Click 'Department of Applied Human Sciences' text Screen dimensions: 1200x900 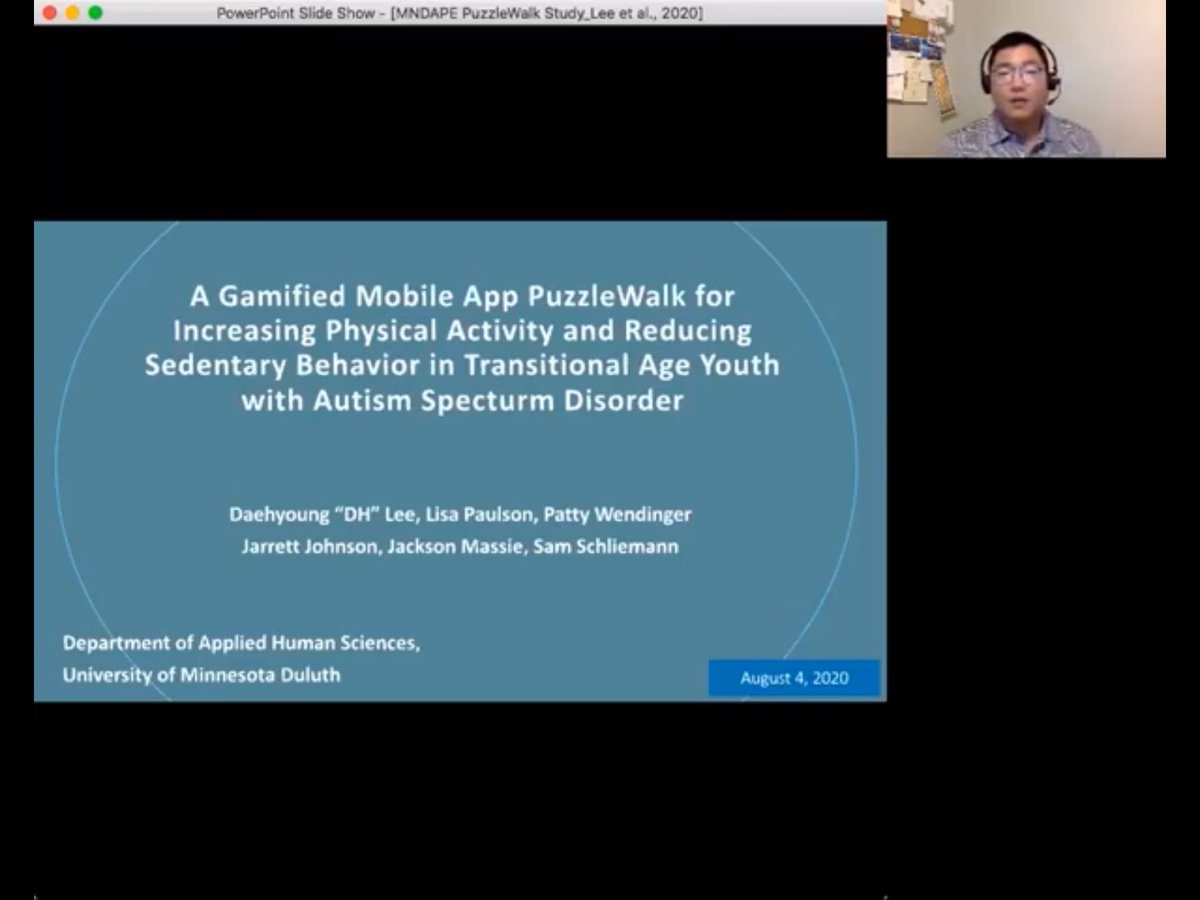(x=241, y=643)
